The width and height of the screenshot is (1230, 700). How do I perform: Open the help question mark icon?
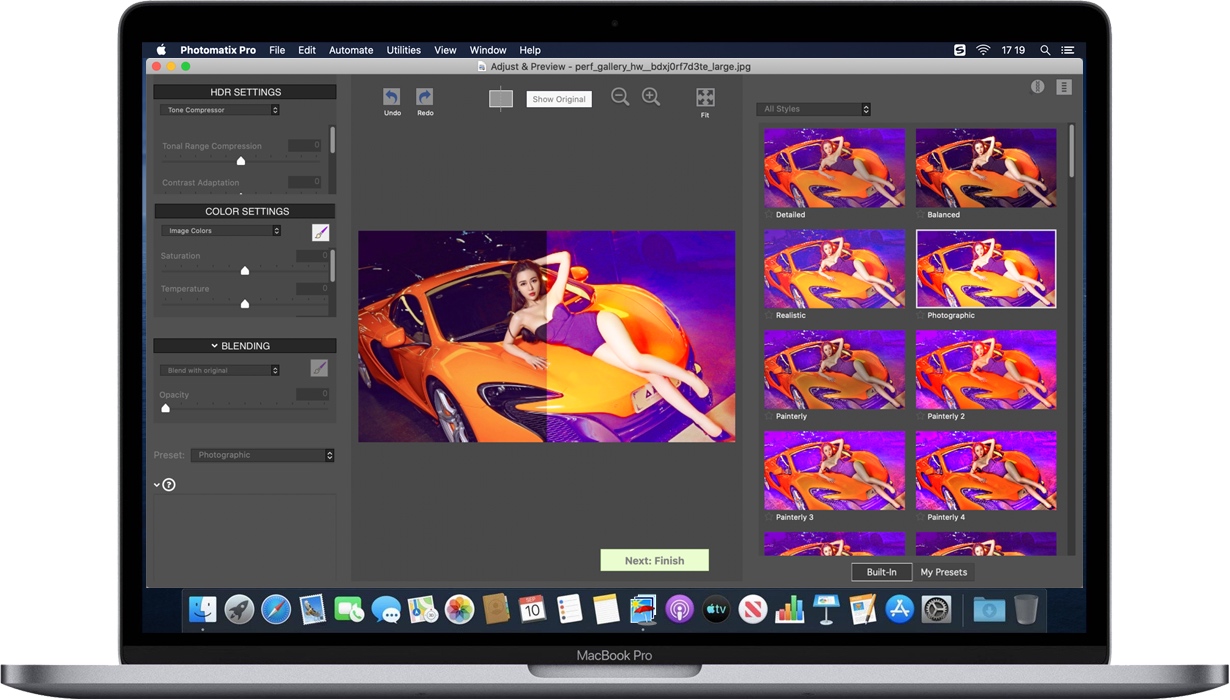[168, 484]
